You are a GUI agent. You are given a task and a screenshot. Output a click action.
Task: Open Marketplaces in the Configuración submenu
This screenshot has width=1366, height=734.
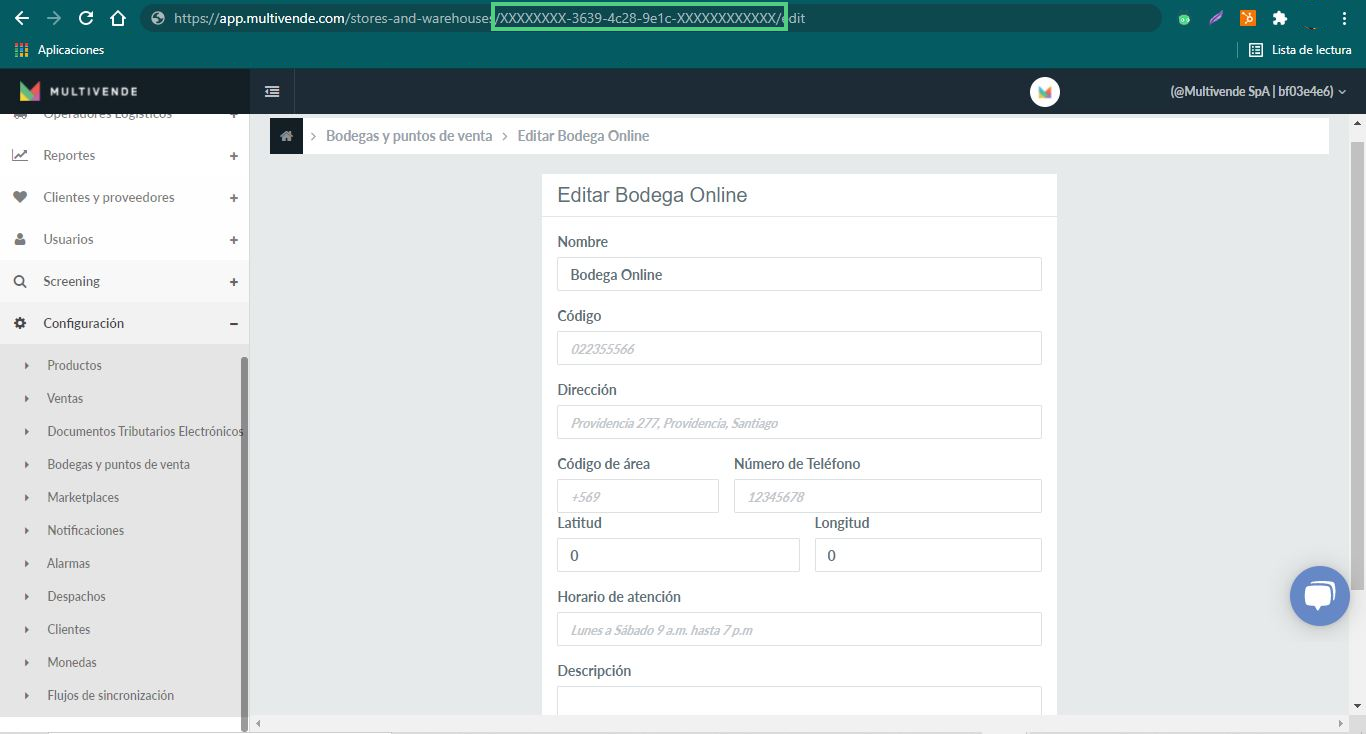point(83,498)
